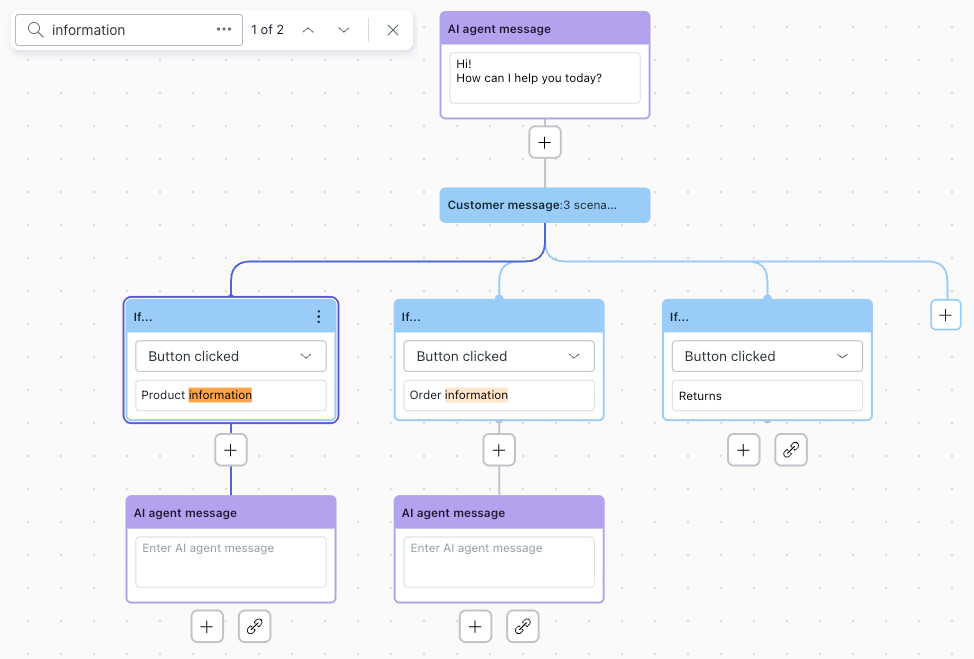Go to next search result
Viewport: 974px width, 659px height.
click(344, 30)
